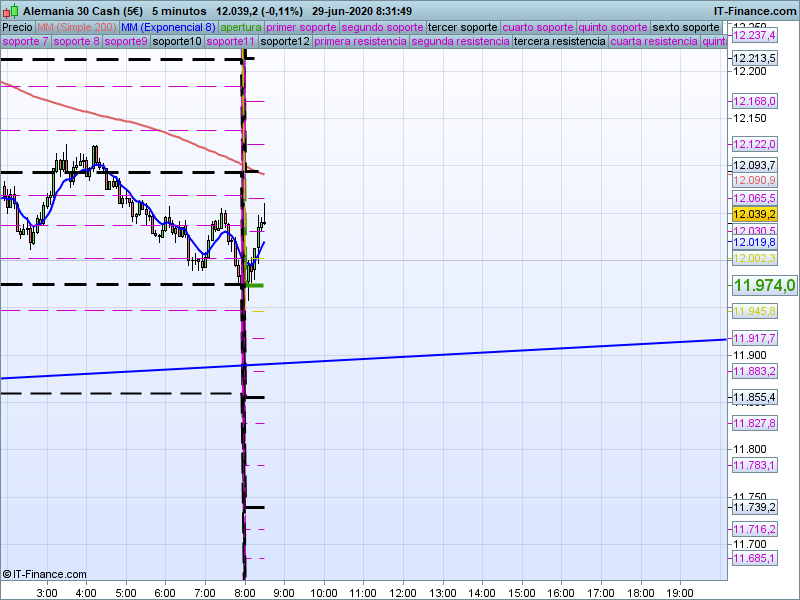Image resolution: width=800 pixels, height=600 pixels.
Task: Click the 12.237,4 price tag on axis
Action: point(754,35)
